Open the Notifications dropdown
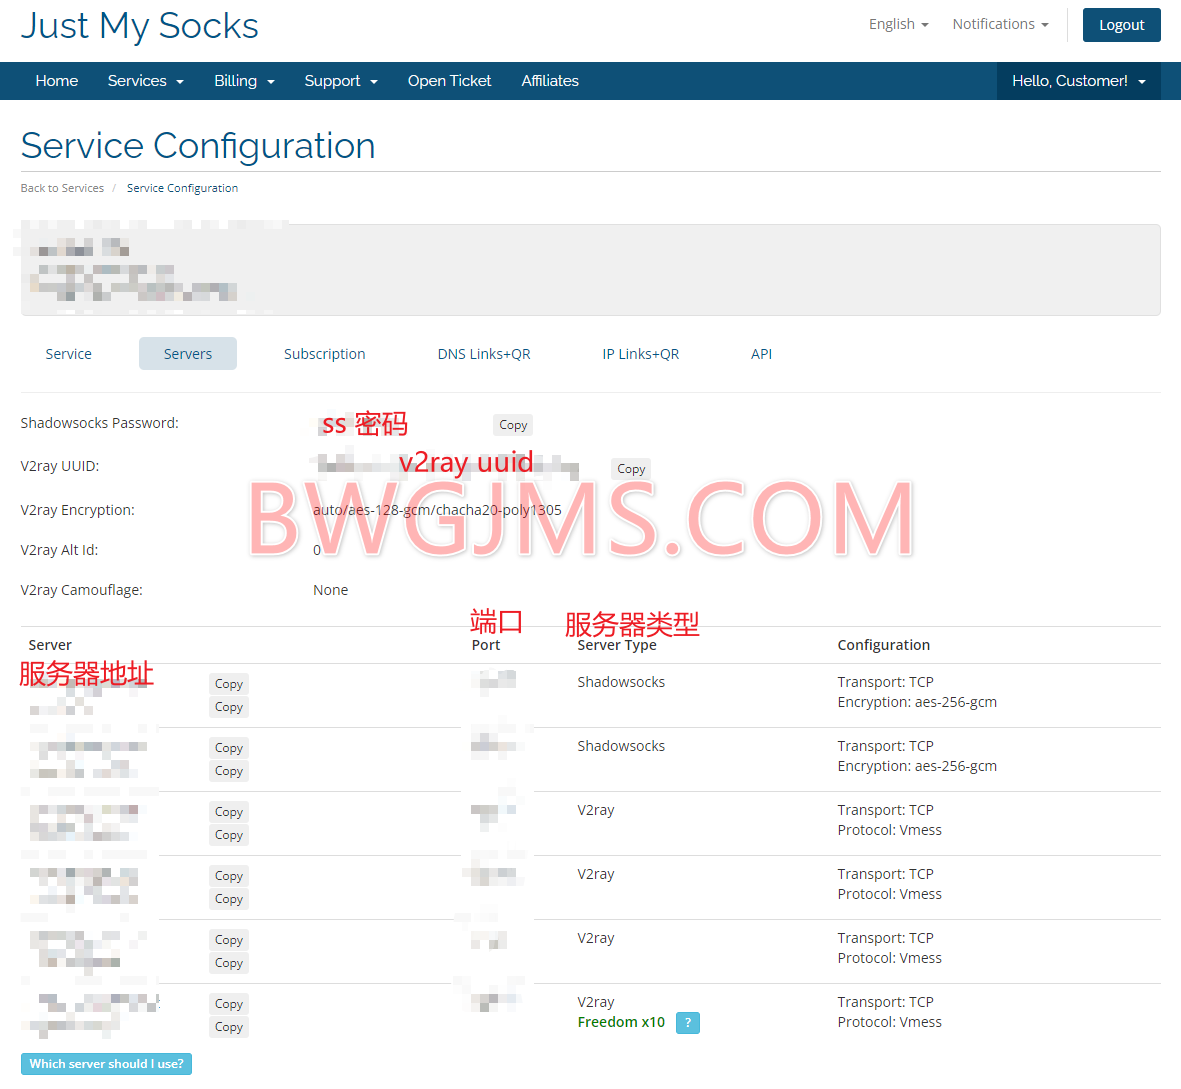This screenshot has height=1089, width=1181. (x=1000, y=24)
